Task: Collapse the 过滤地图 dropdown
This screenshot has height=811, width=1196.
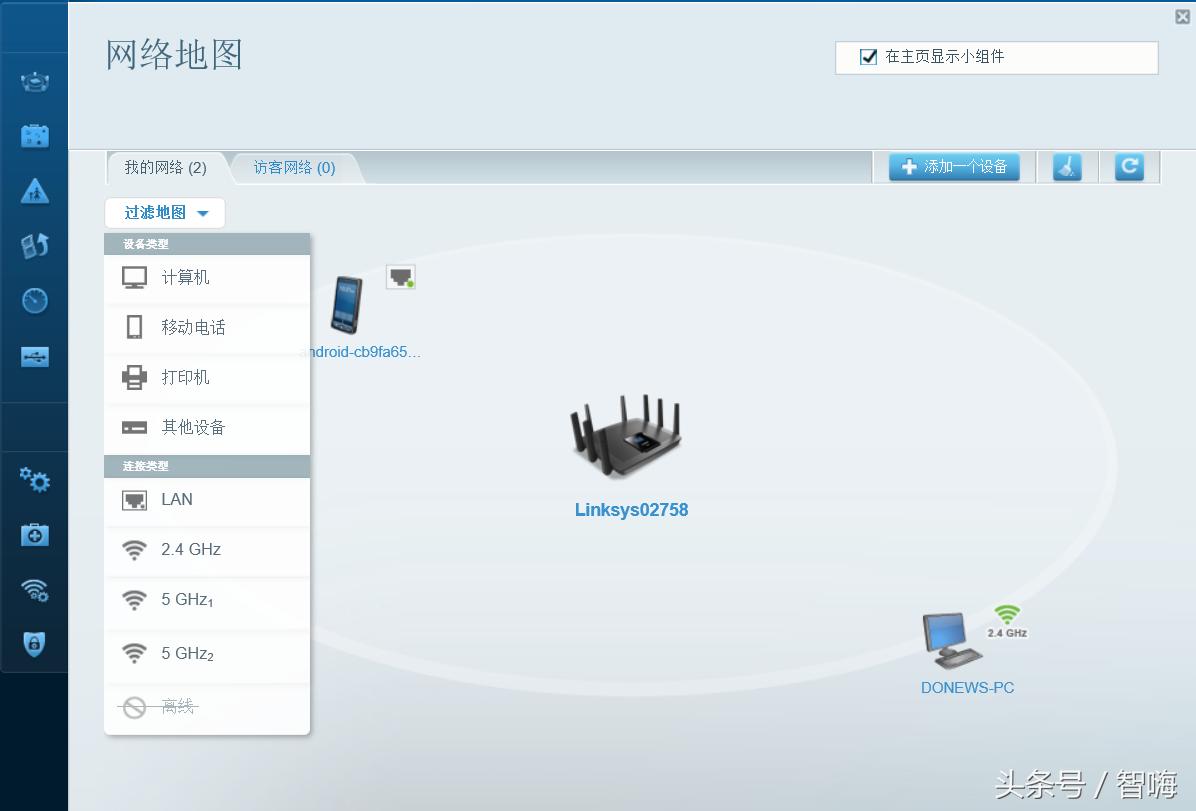Action: [x=166, y=213]
